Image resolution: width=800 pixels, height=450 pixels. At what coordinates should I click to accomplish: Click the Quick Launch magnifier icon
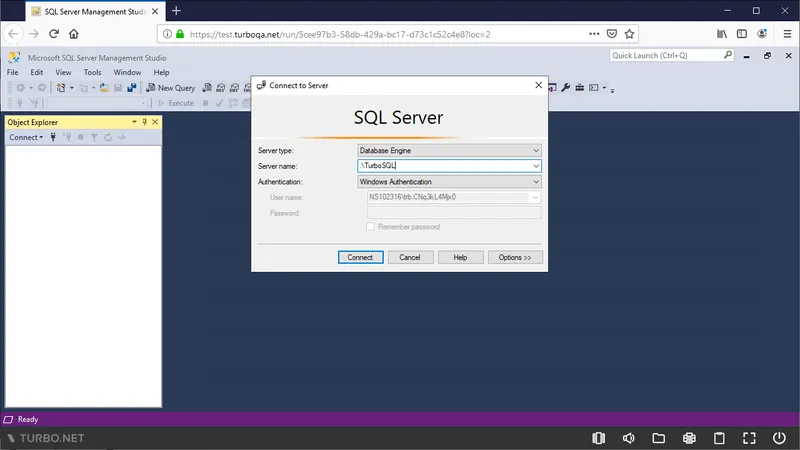tap(728, 55)
